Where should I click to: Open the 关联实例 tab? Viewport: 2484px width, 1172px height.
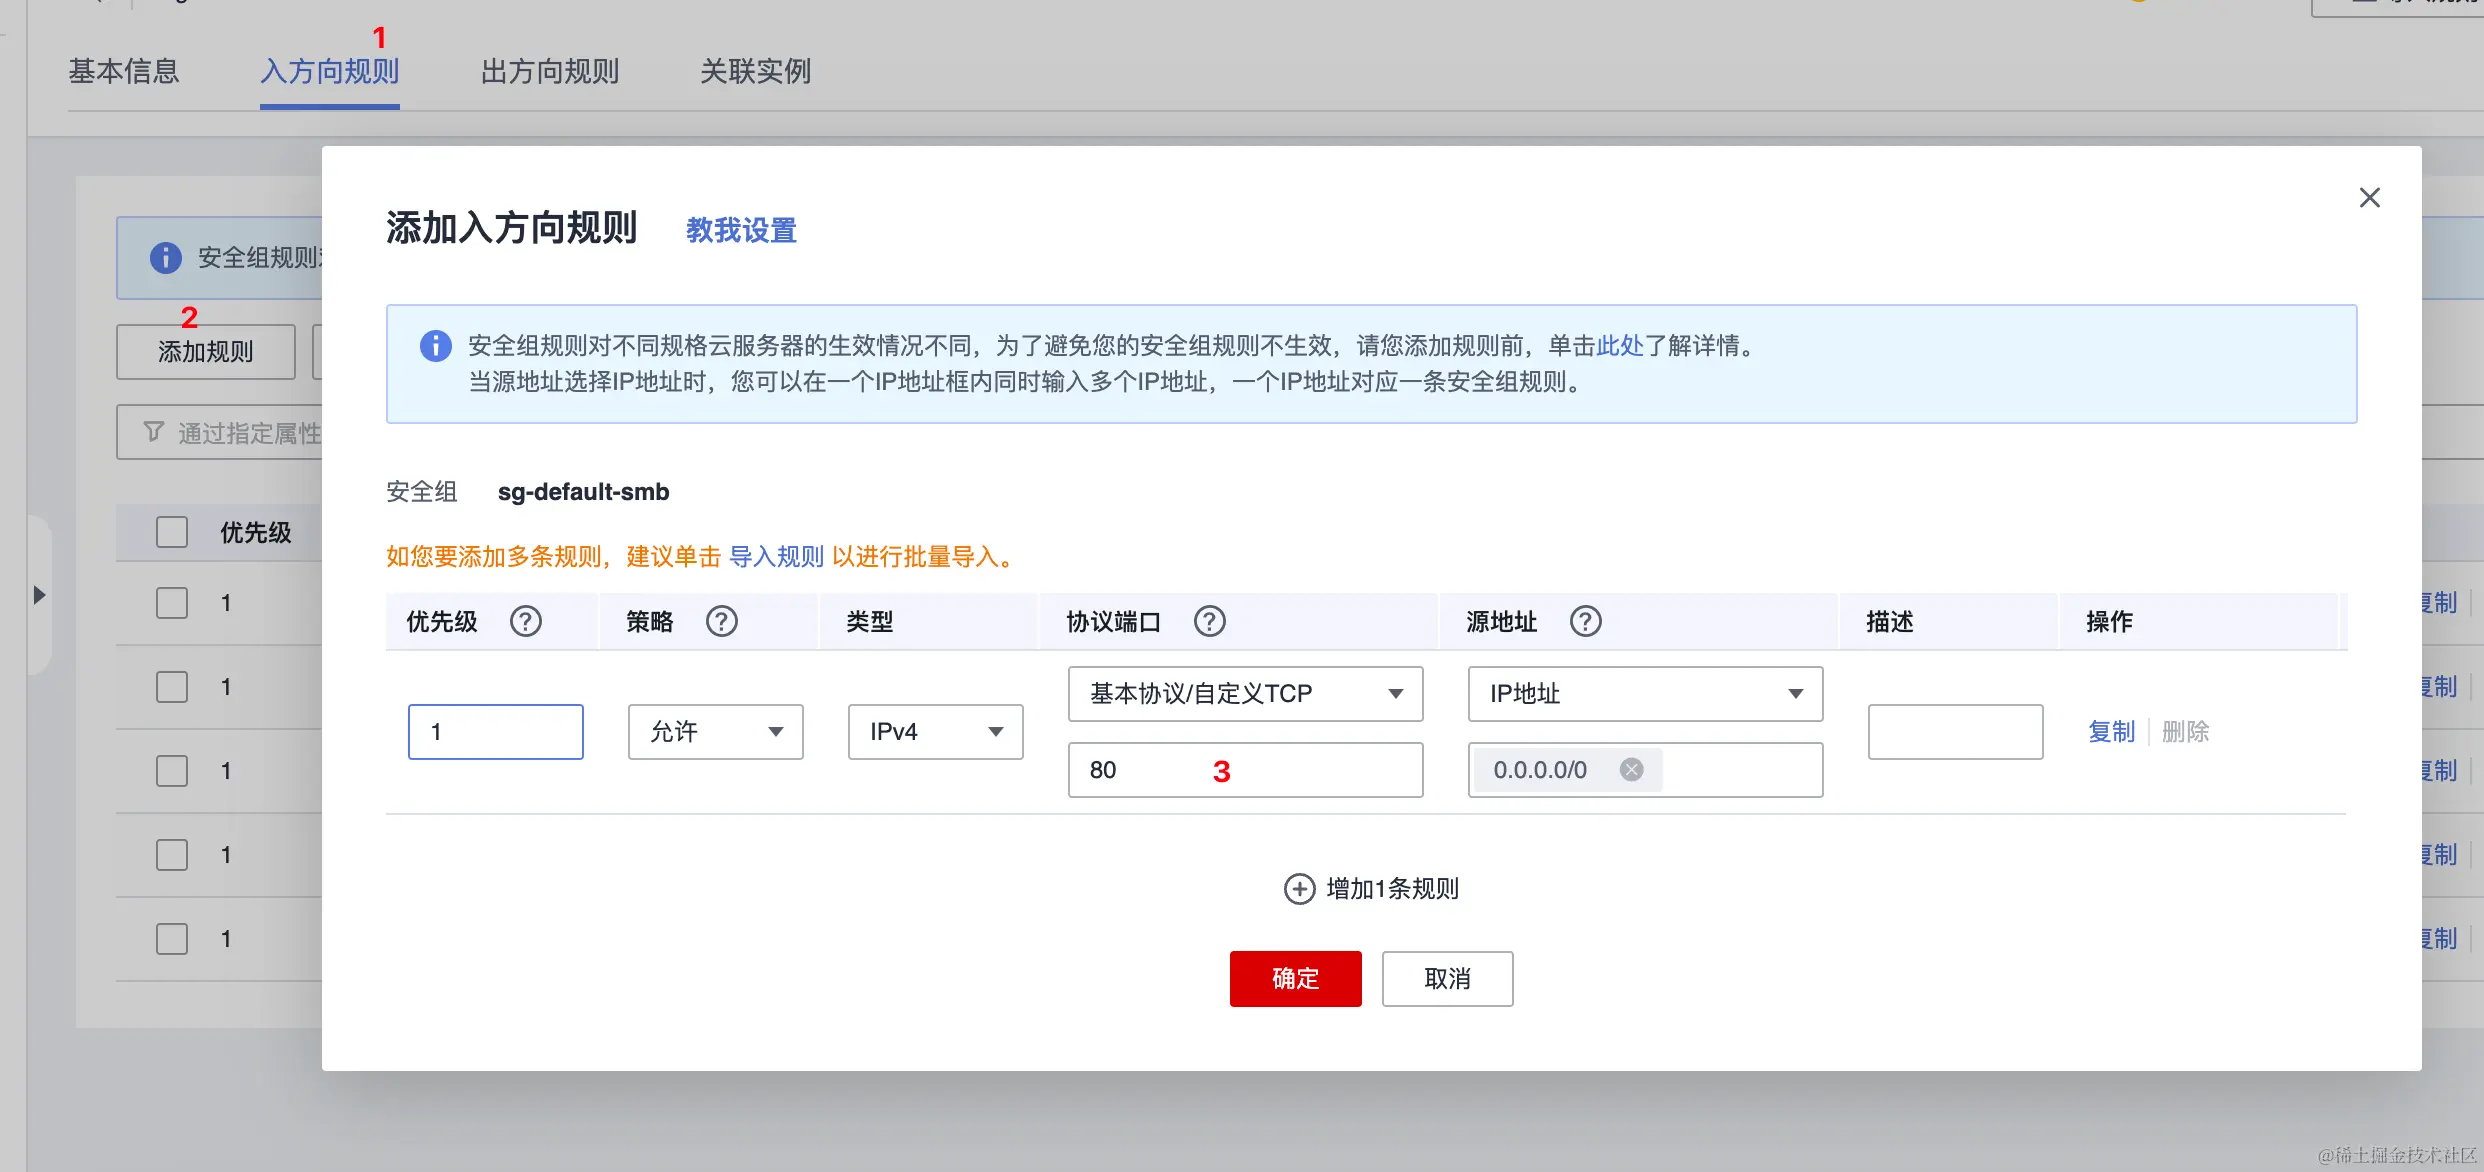point(755,71)
